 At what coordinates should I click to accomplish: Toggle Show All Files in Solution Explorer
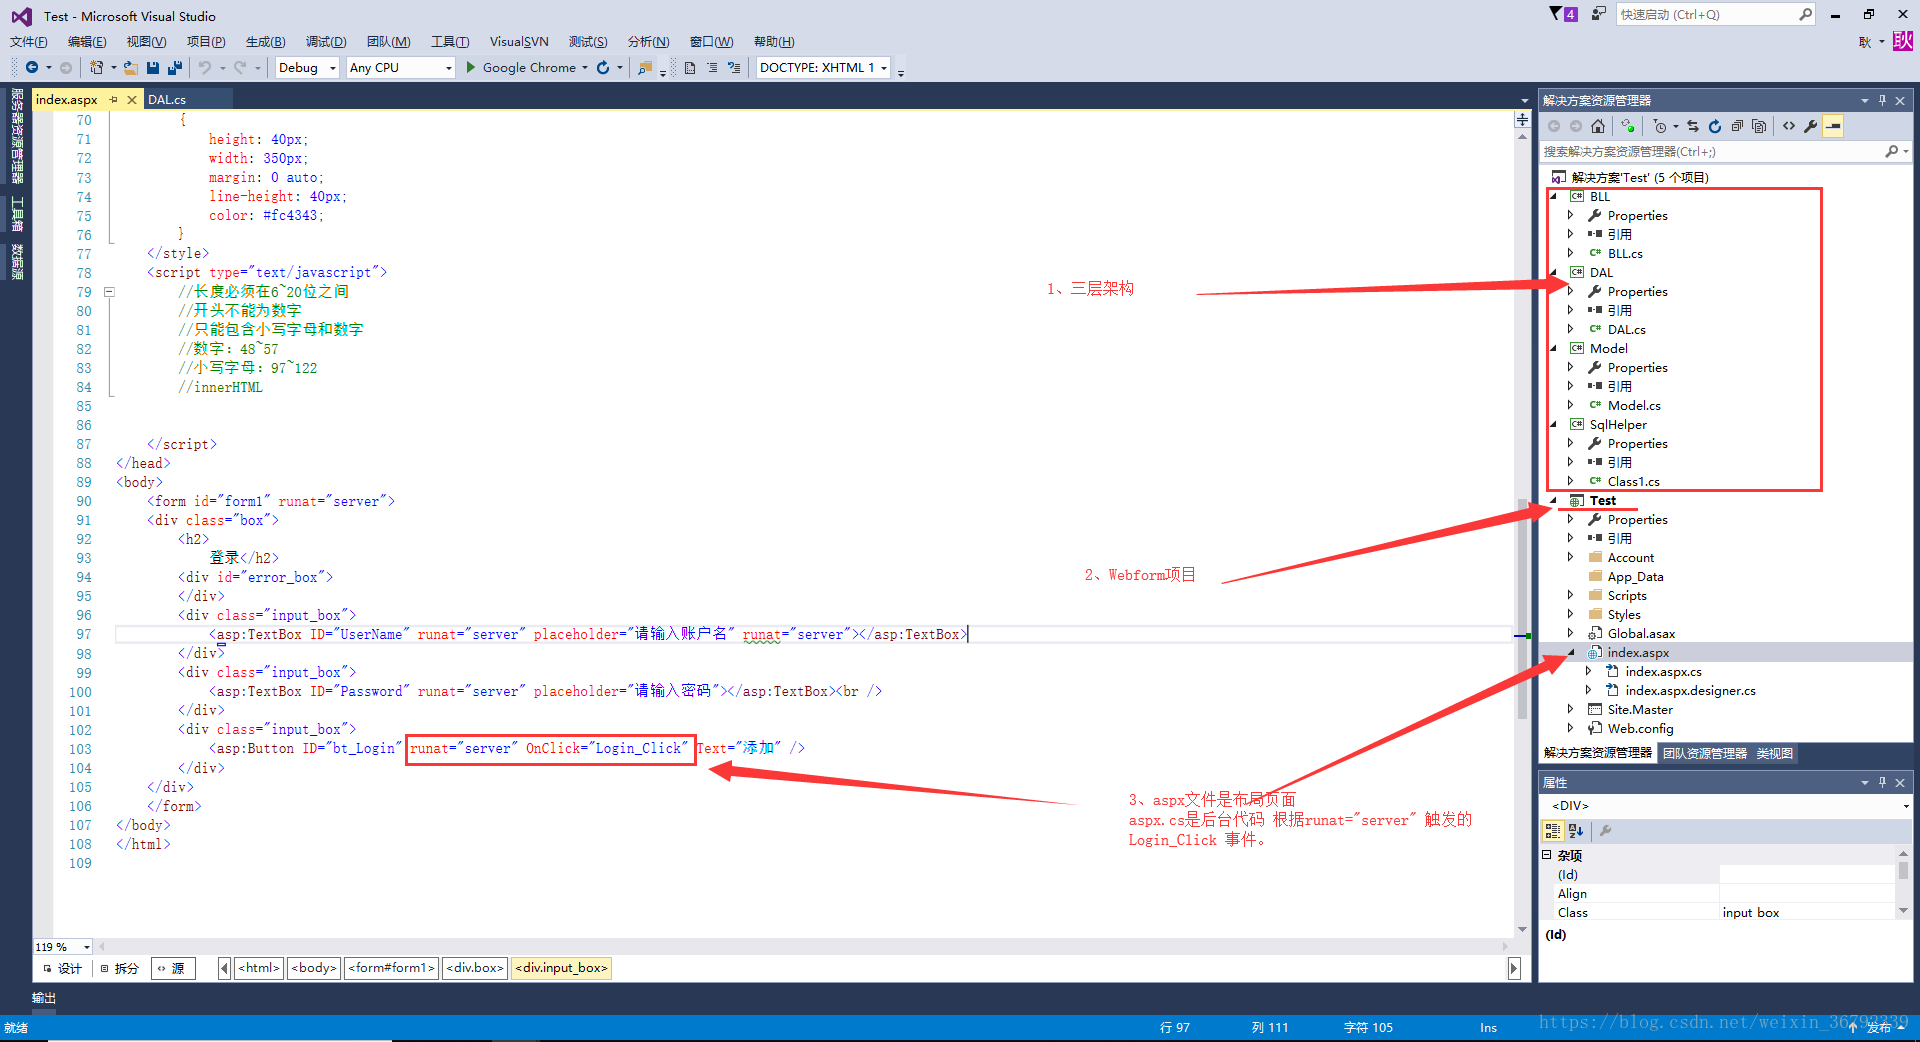click(x=1759, y=126)
